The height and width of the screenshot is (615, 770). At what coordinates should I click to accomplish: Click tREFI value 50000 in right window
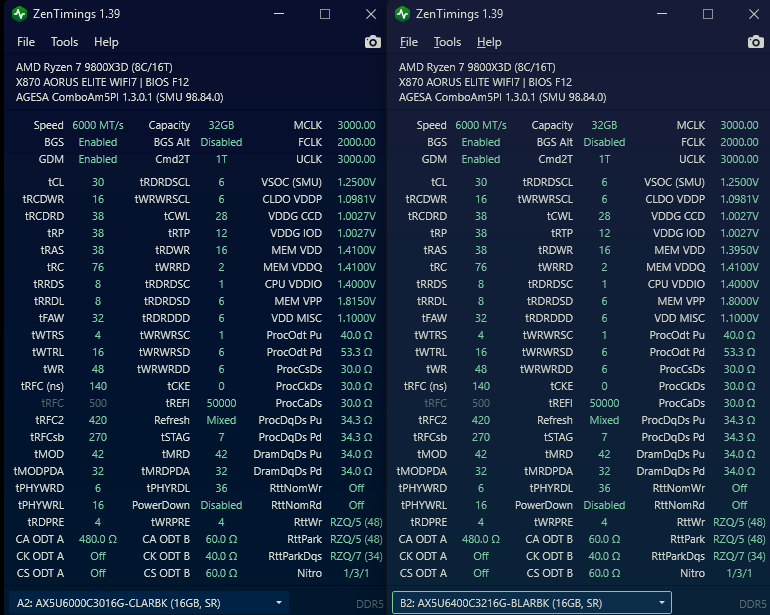(604, 403)
